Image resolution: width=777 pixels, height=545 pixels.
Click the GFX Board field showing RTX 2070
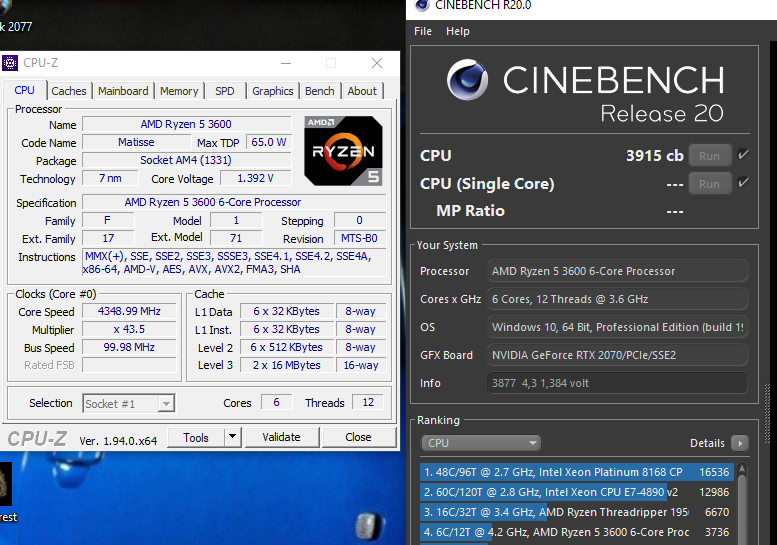617,355
